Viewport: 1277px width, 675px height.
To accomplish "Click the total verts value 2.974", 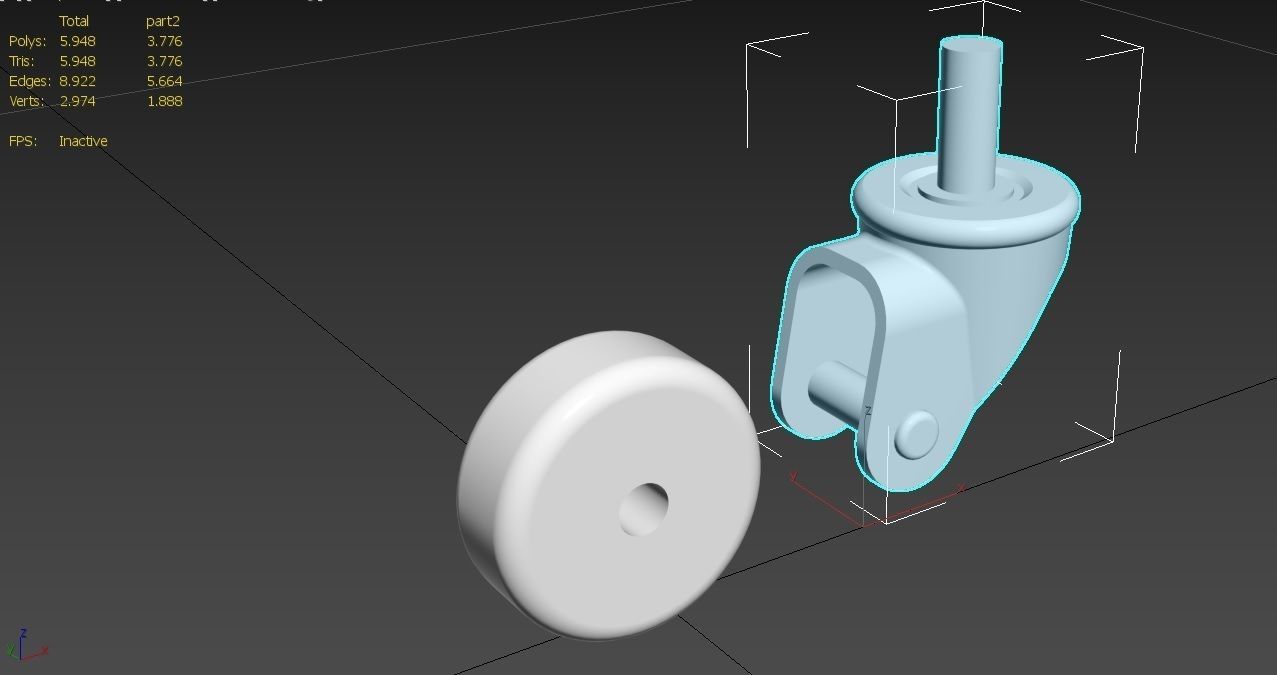I will (78, 101).
